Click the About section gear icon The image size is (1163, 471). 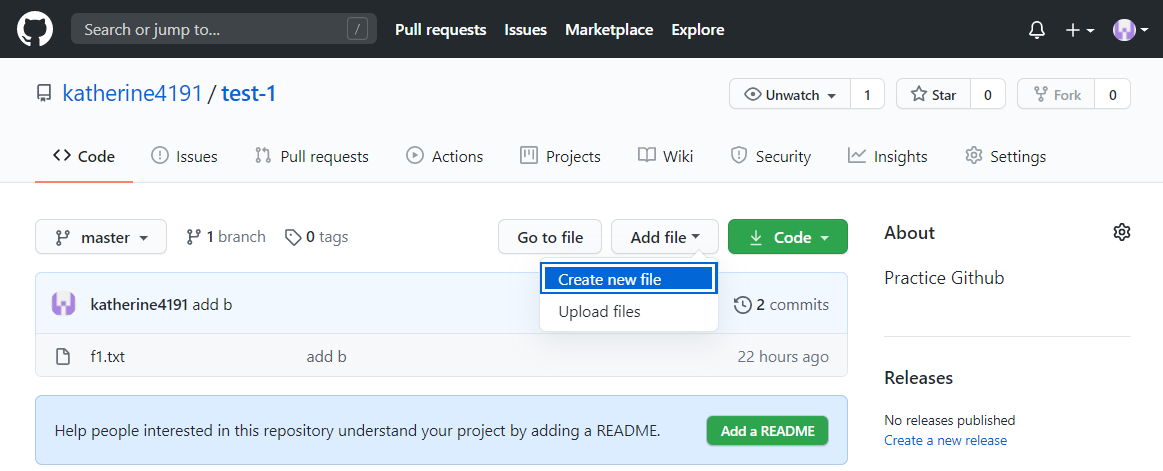pyautogui.click(x=1122, y=233)
